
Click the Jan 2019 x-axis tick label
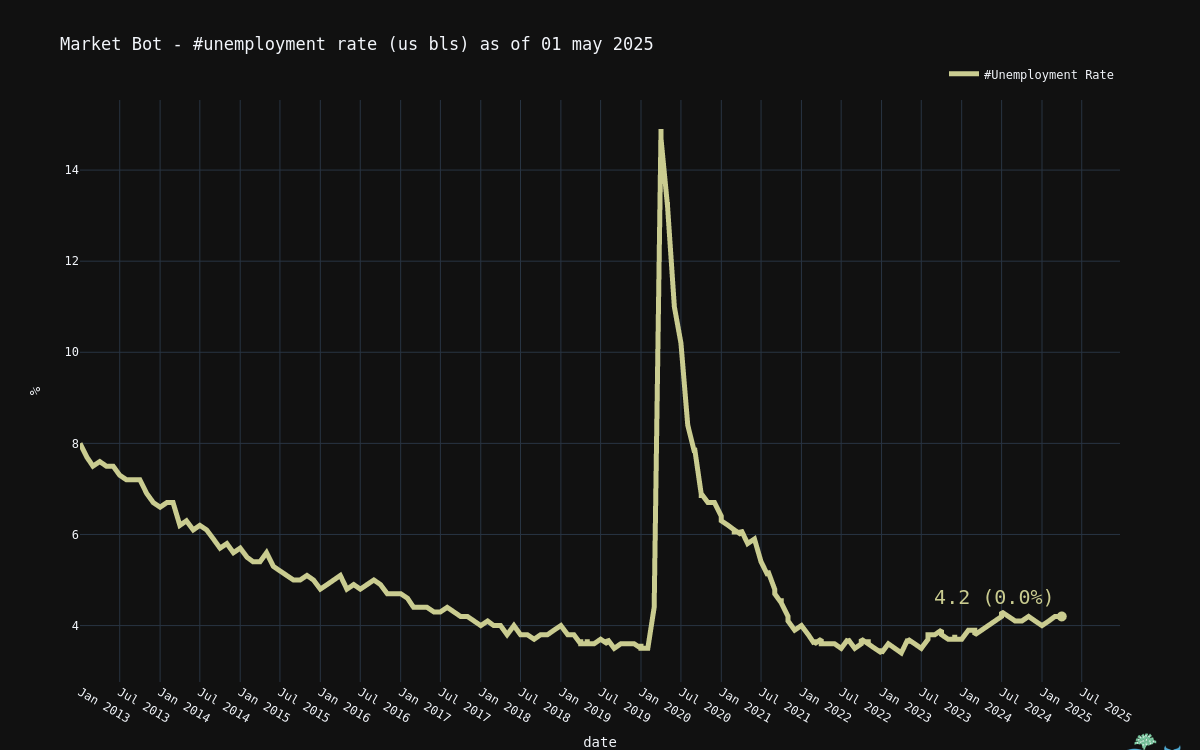click(584, 705)
